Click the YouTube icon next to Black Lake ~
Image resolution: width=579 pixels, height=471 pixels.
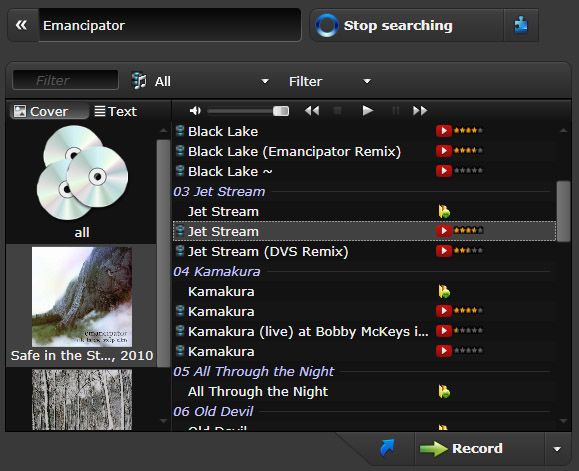(x=443, y=171)
